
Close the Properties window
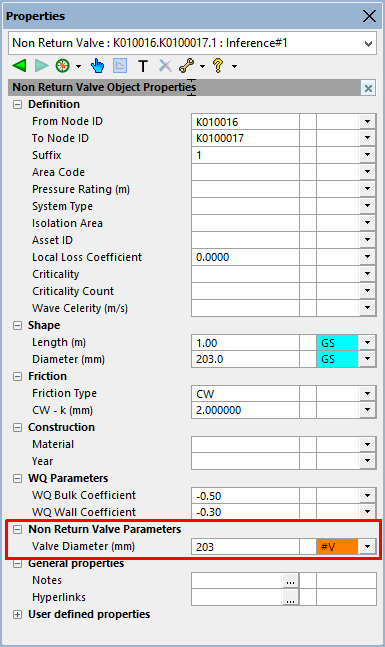point(369,16)
